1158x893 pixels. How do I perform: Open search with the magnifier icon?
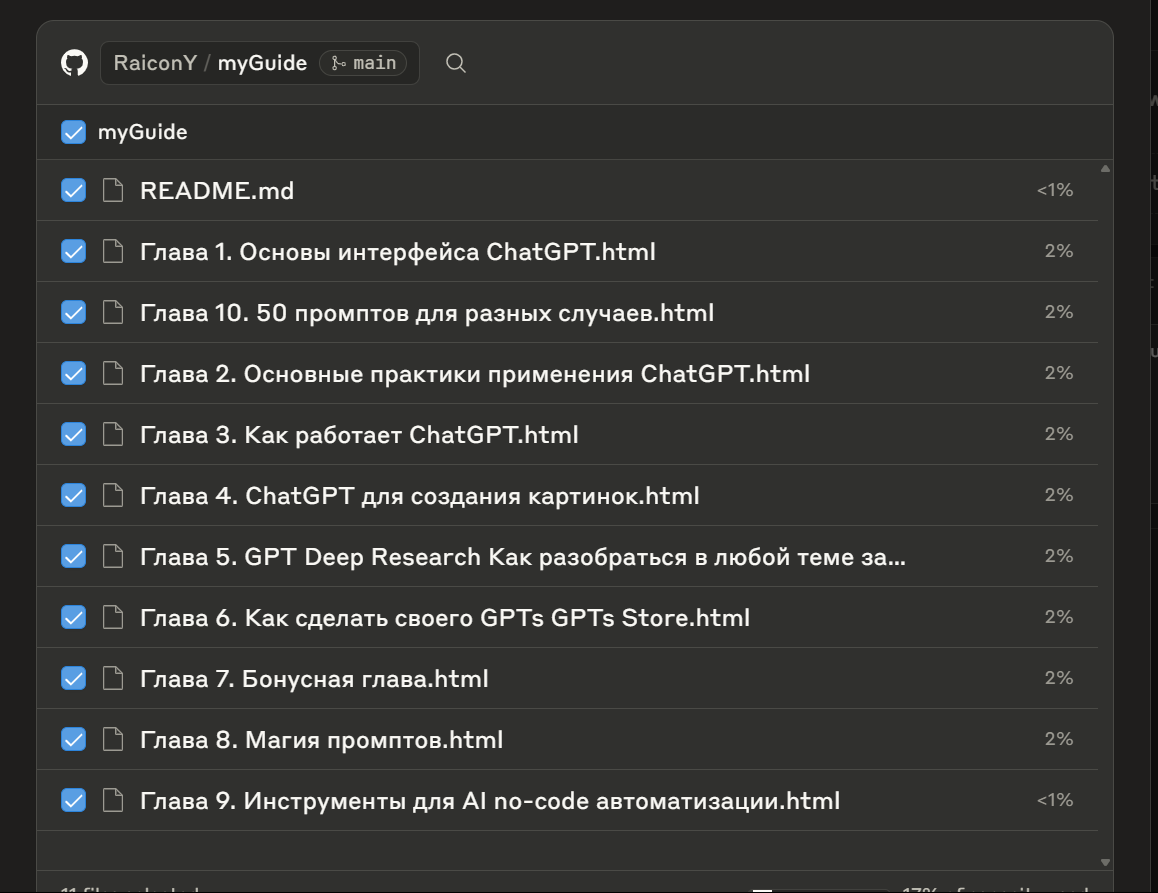[x=456, y=63]
